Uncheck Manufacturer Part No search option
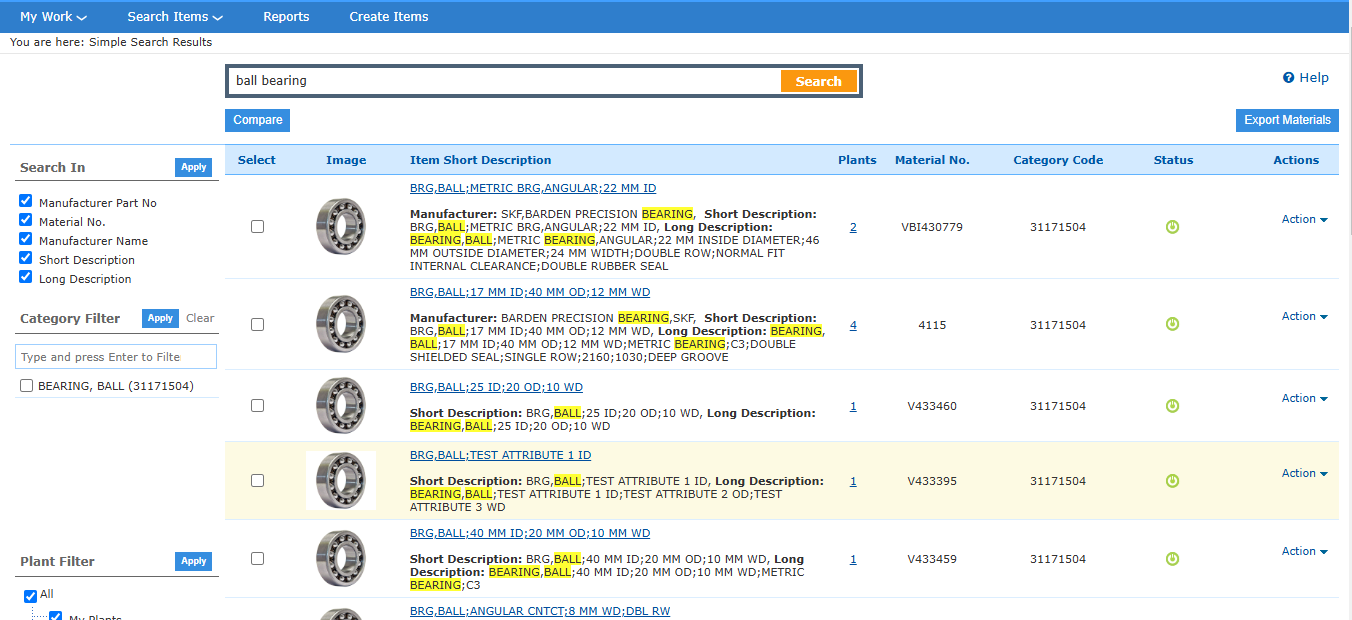Image resolution: width=1352 pixels, height=620 pixels. [x=26, y=202]
